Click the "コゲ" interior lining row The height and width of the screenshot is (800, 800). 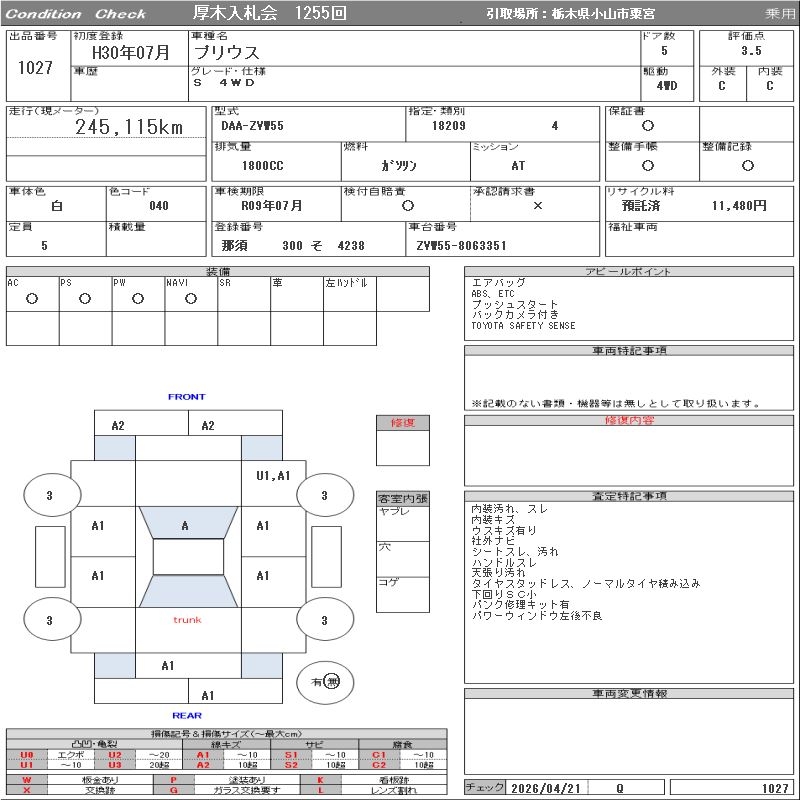tap(403, 594)
